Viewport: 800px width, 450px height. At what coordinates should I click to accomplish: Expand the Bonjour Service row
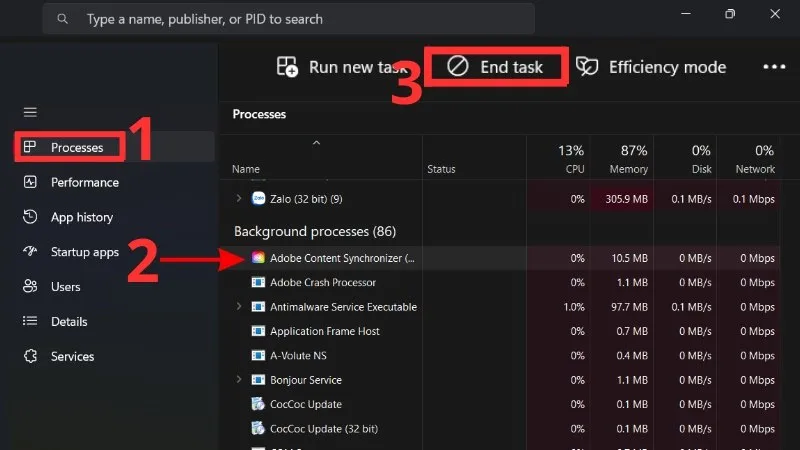[238, 380]
